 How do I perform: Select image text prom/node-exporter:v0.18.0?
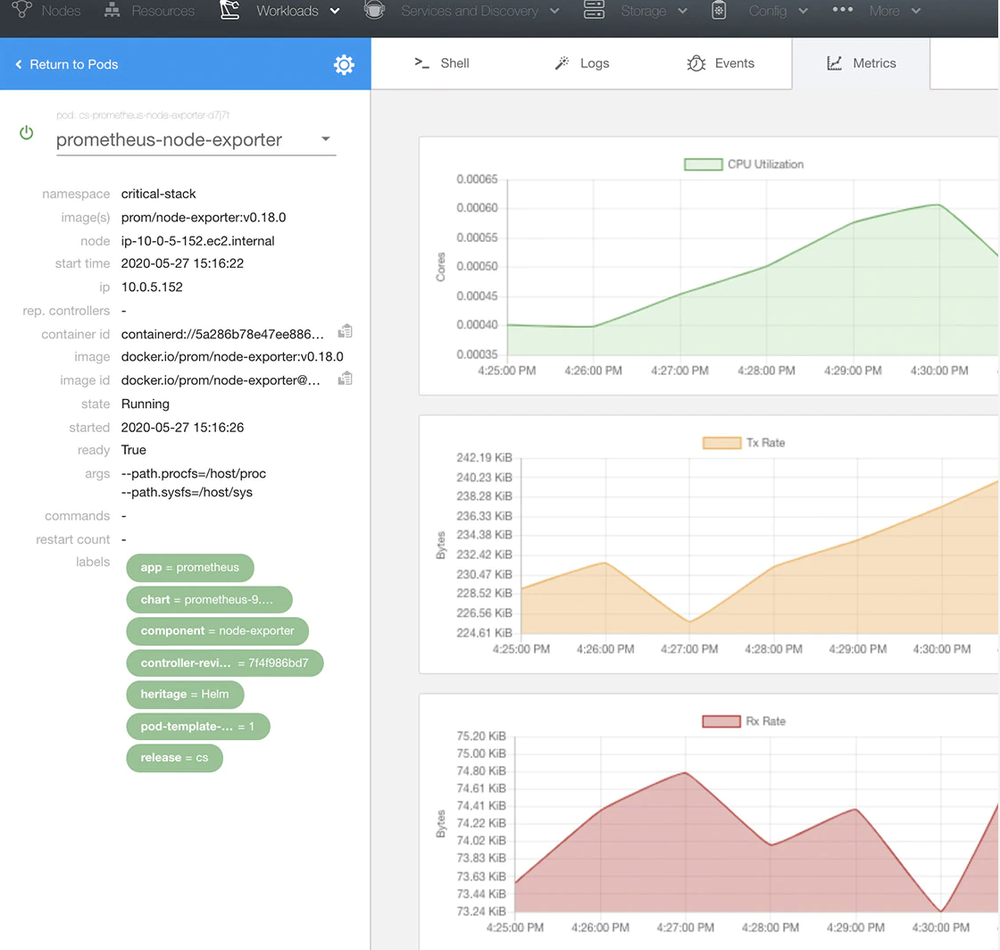click(203, 217)
